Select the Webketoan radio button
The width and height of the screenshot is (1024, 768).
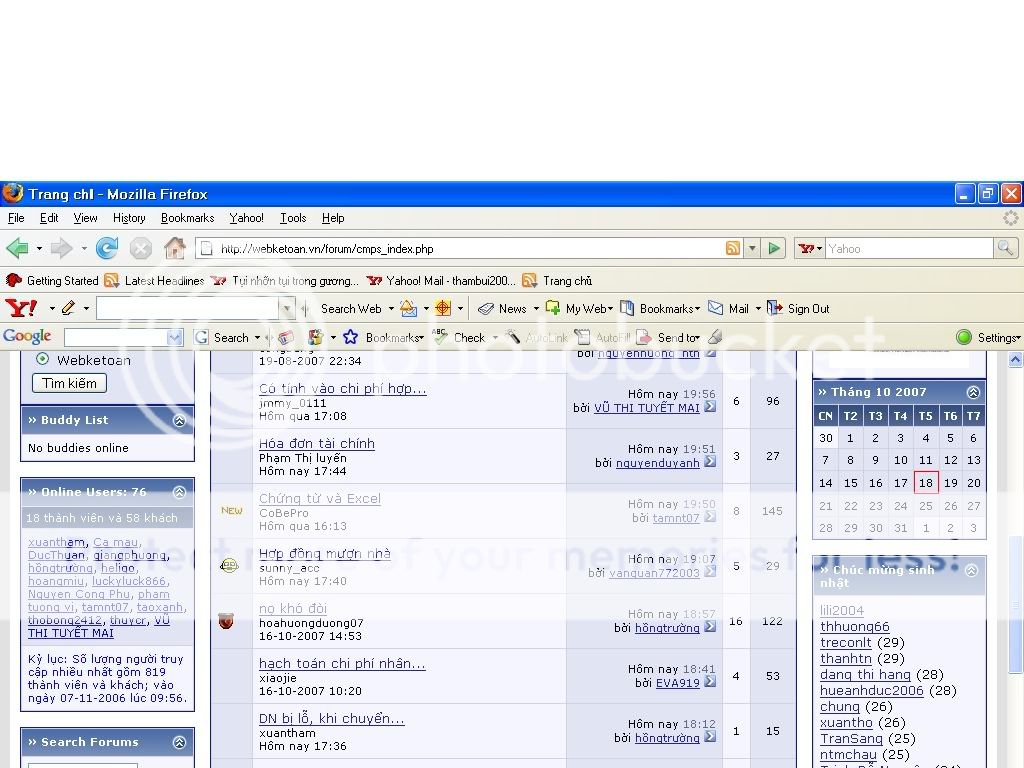(x=43, y=359)
